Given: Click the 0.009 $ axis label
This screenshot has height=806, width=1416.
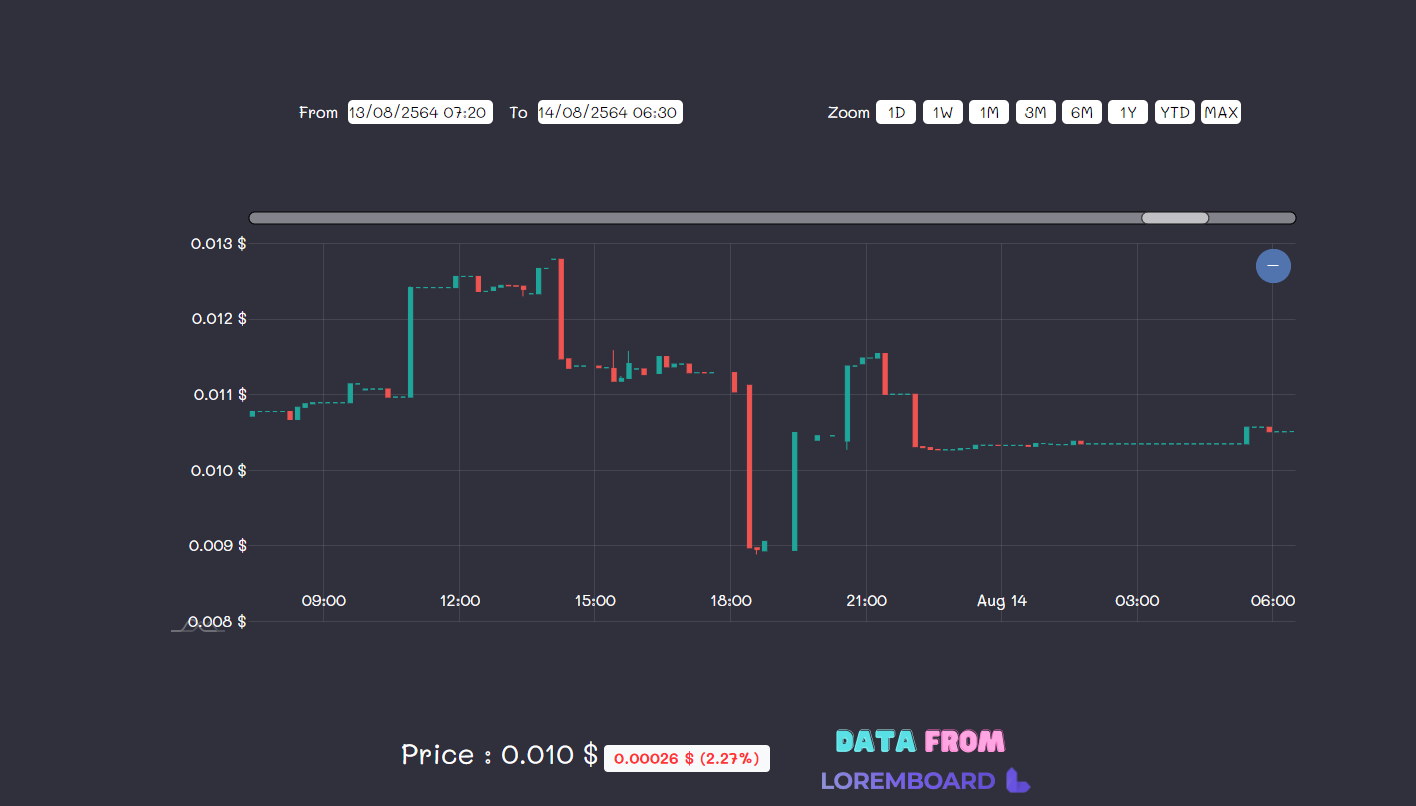Looking at the screenshot, I should click(219, 546).
